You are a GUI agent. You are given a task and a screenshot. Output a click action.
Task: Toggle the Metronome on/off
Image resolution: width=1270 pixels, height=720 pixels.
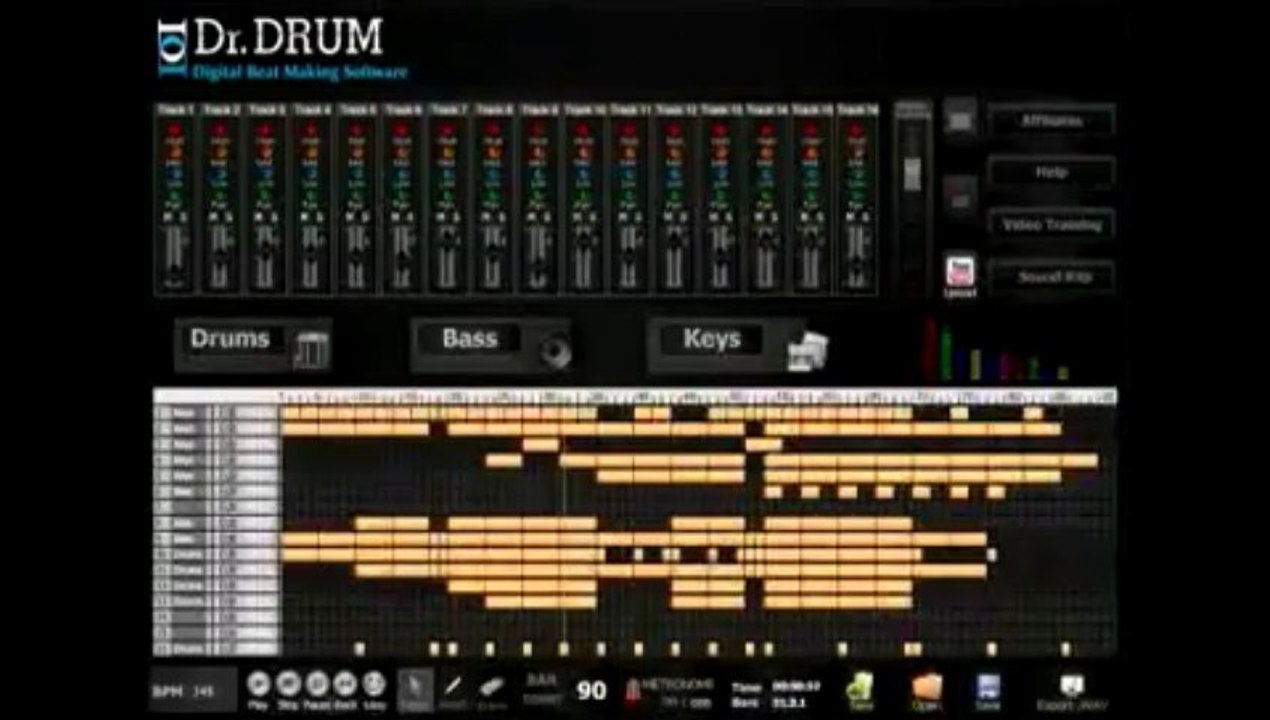pyautogui.click(x=669, y=690)
